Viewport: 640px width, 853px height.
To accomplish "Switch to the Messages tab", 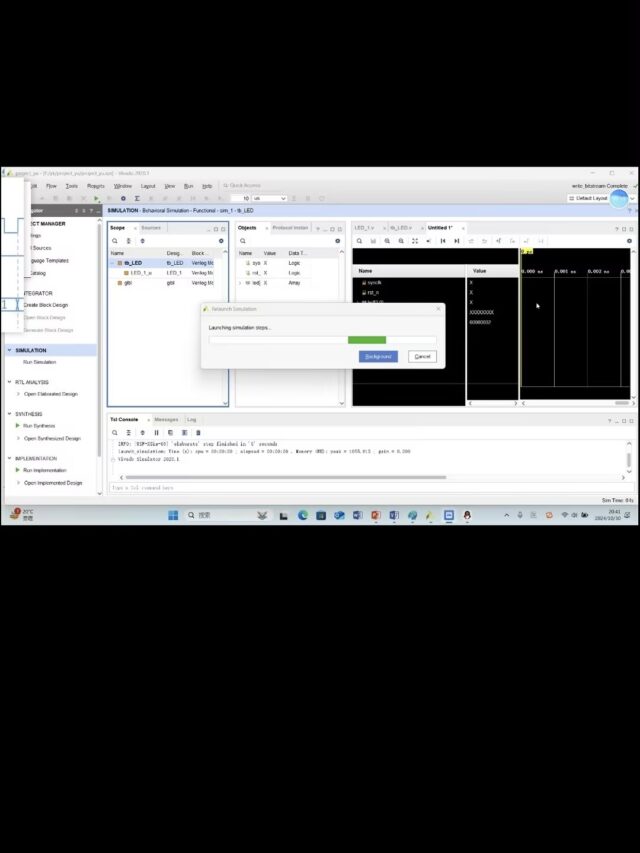I will click(x=166, y=419).
